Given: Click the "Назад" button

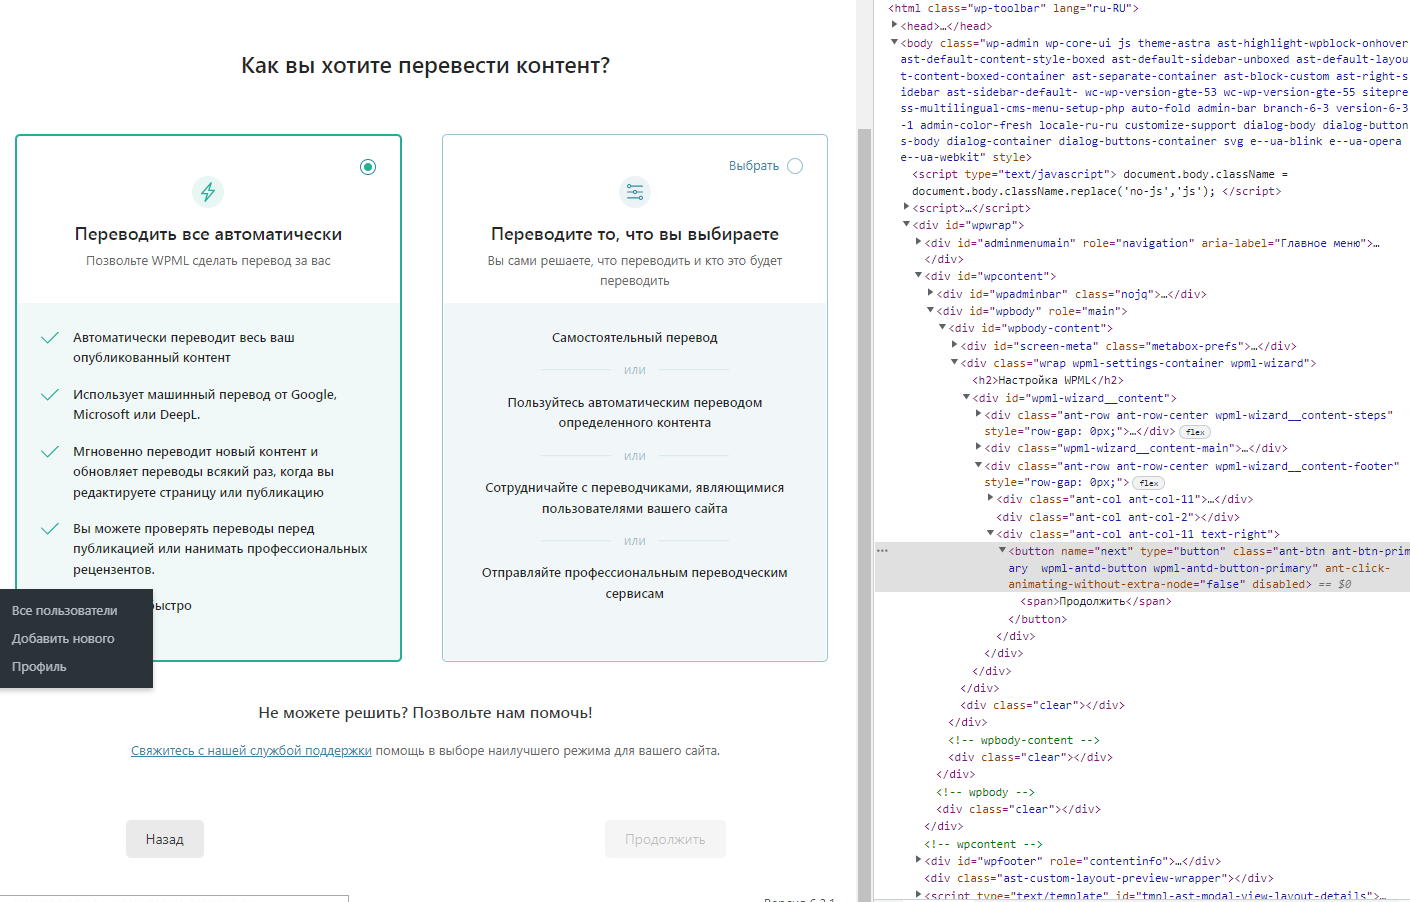Looking at the screenshot, I should (x=165, y=839).
